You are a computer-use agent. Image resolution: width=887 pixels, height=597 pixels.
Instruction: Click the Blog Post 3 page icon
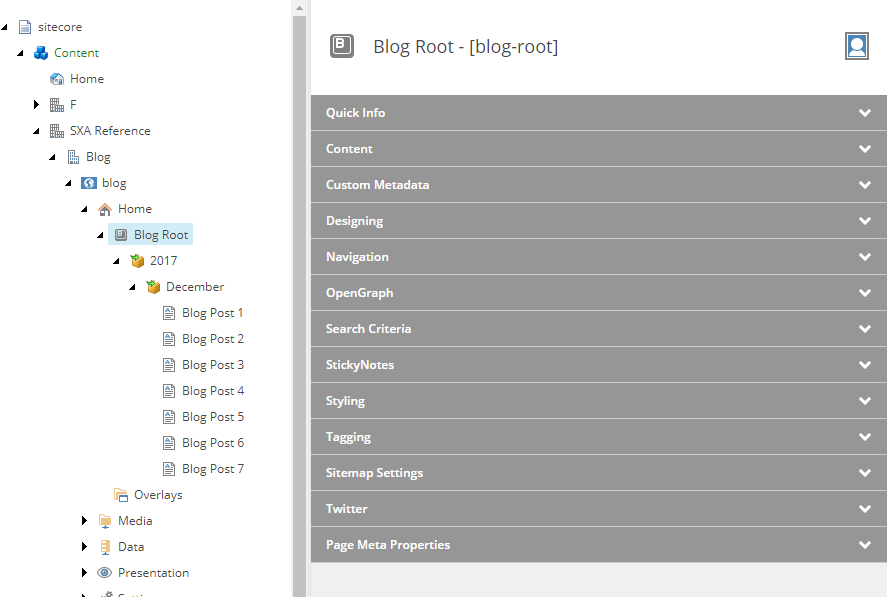click(x=169, y=365)
